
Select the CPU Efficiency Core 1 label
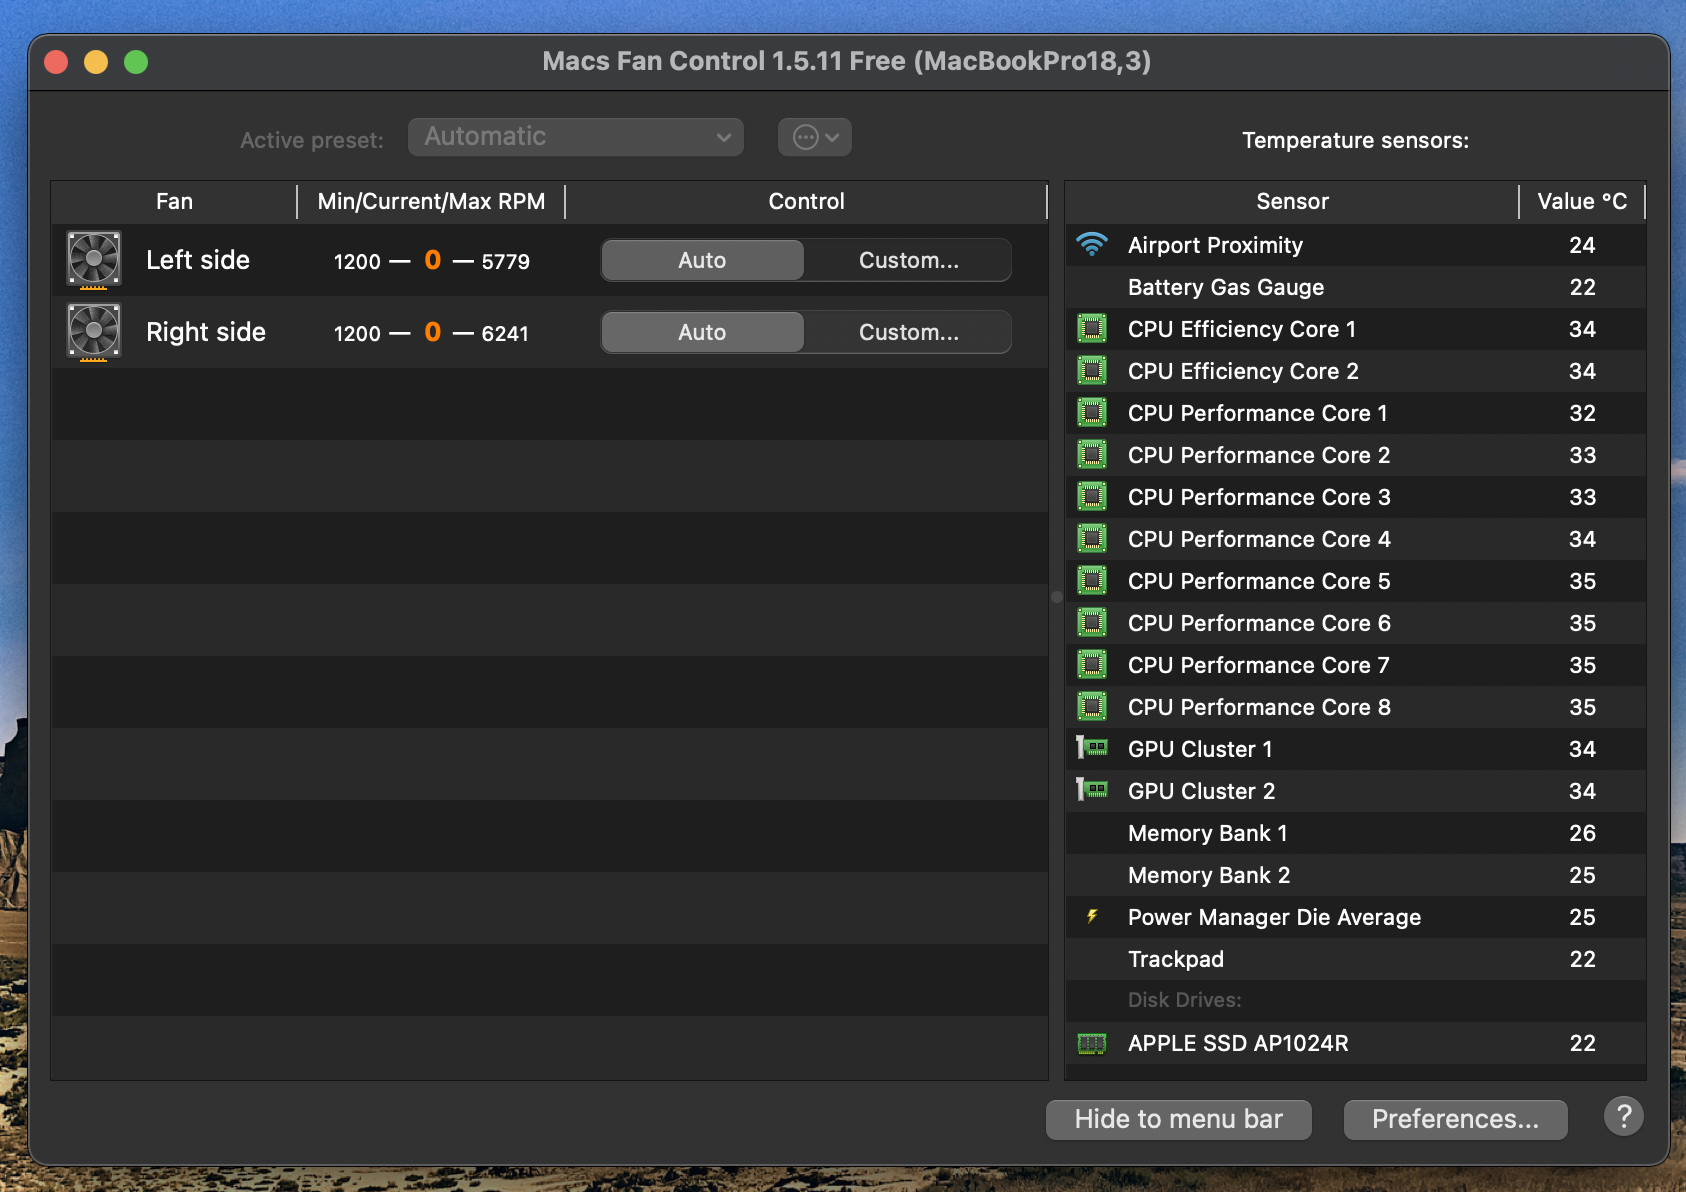1242,329
